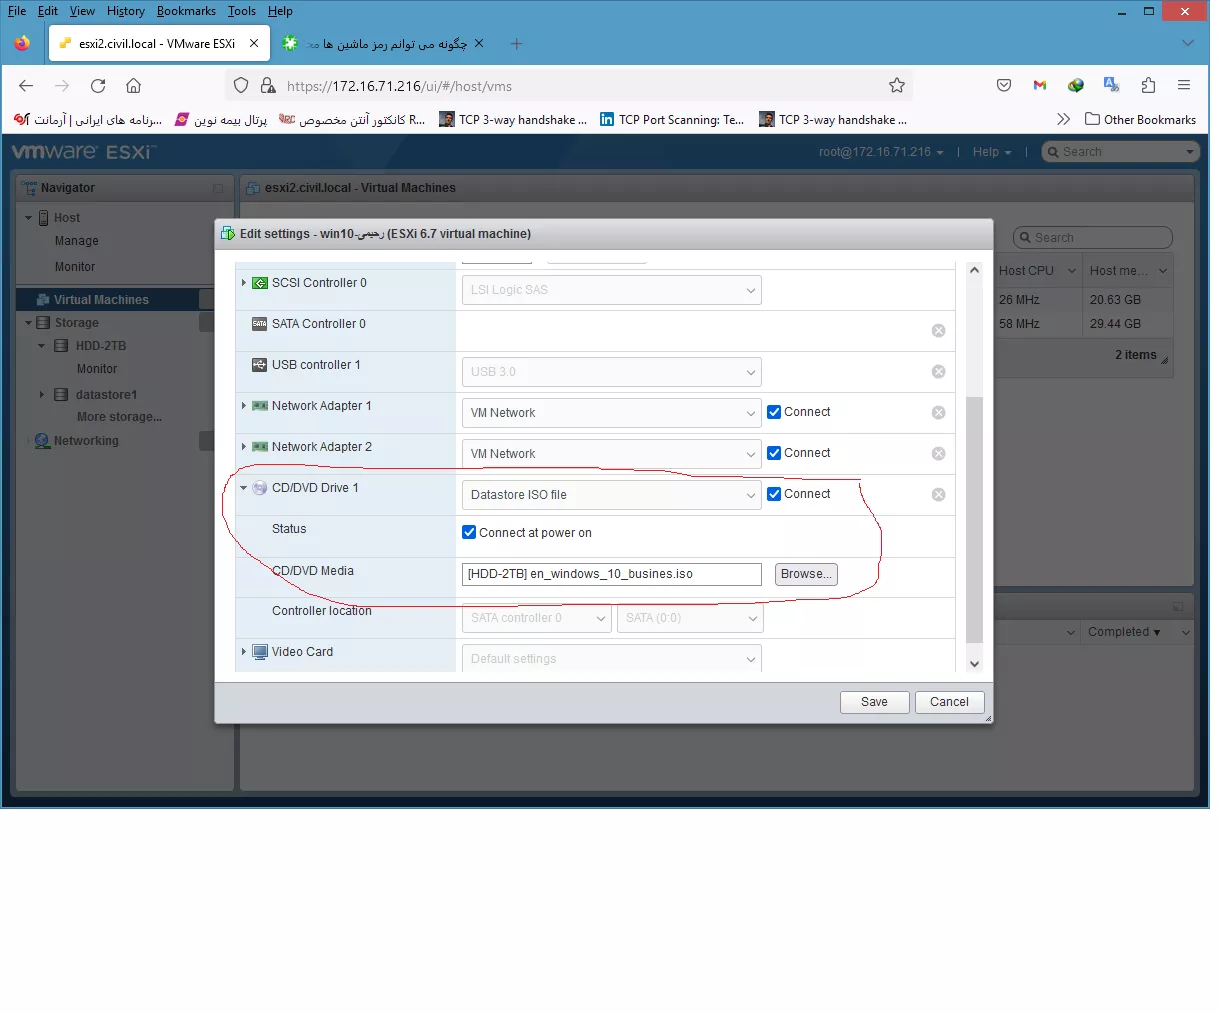The height and width of the screenshot is (1013, 1219).
Task: Open the Firefox hamburger menu
Action: 1184,86
